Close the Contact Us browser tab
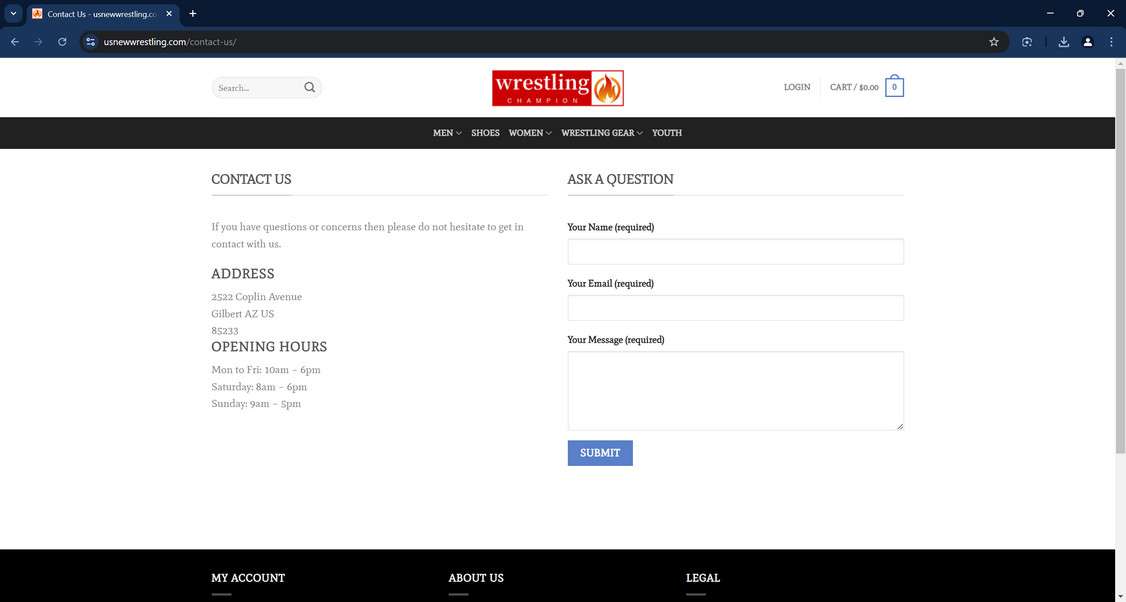The height and width of the screenshot is (602, 1126). click(x=169, y=14)
